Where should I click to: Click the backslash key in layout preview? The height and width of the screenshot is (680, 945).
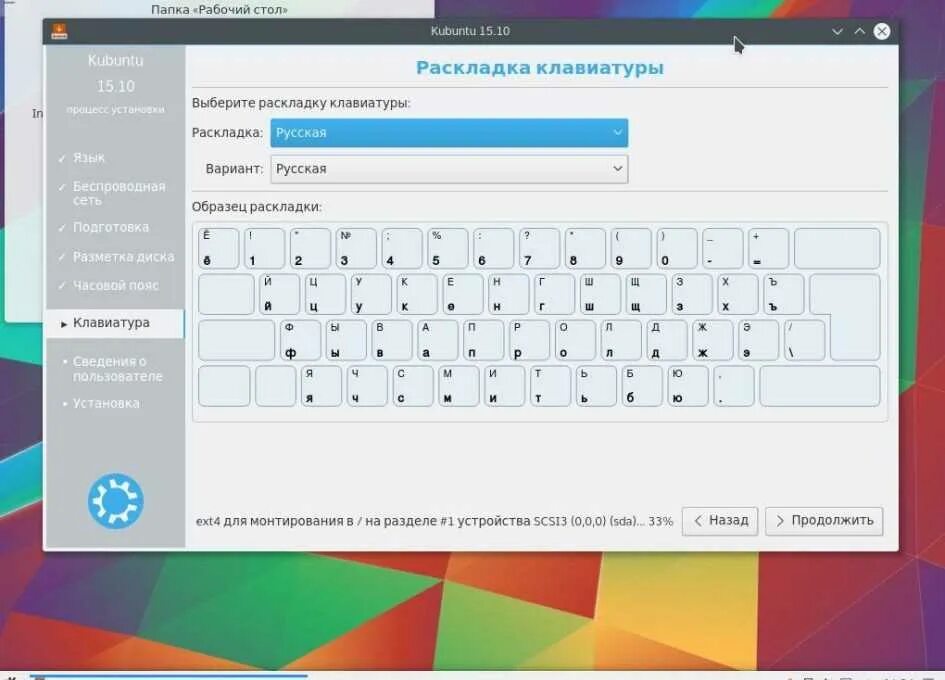pyautogui.click(x=805, y=340)
